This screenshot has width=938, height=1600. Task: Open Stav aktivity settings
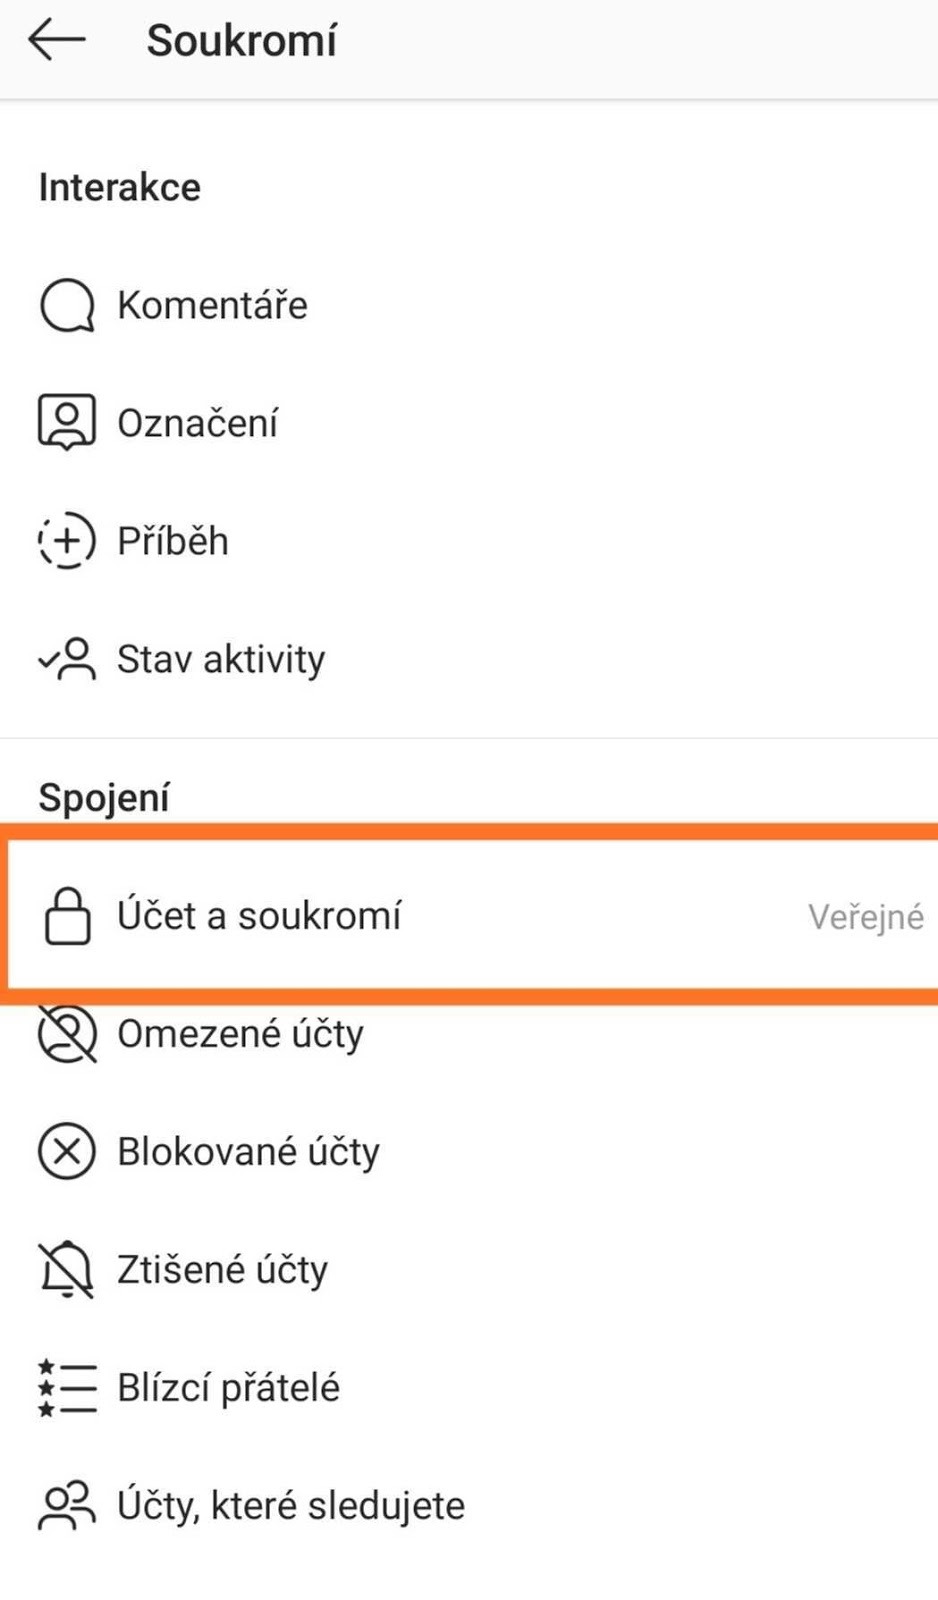[x=469, y=659]
